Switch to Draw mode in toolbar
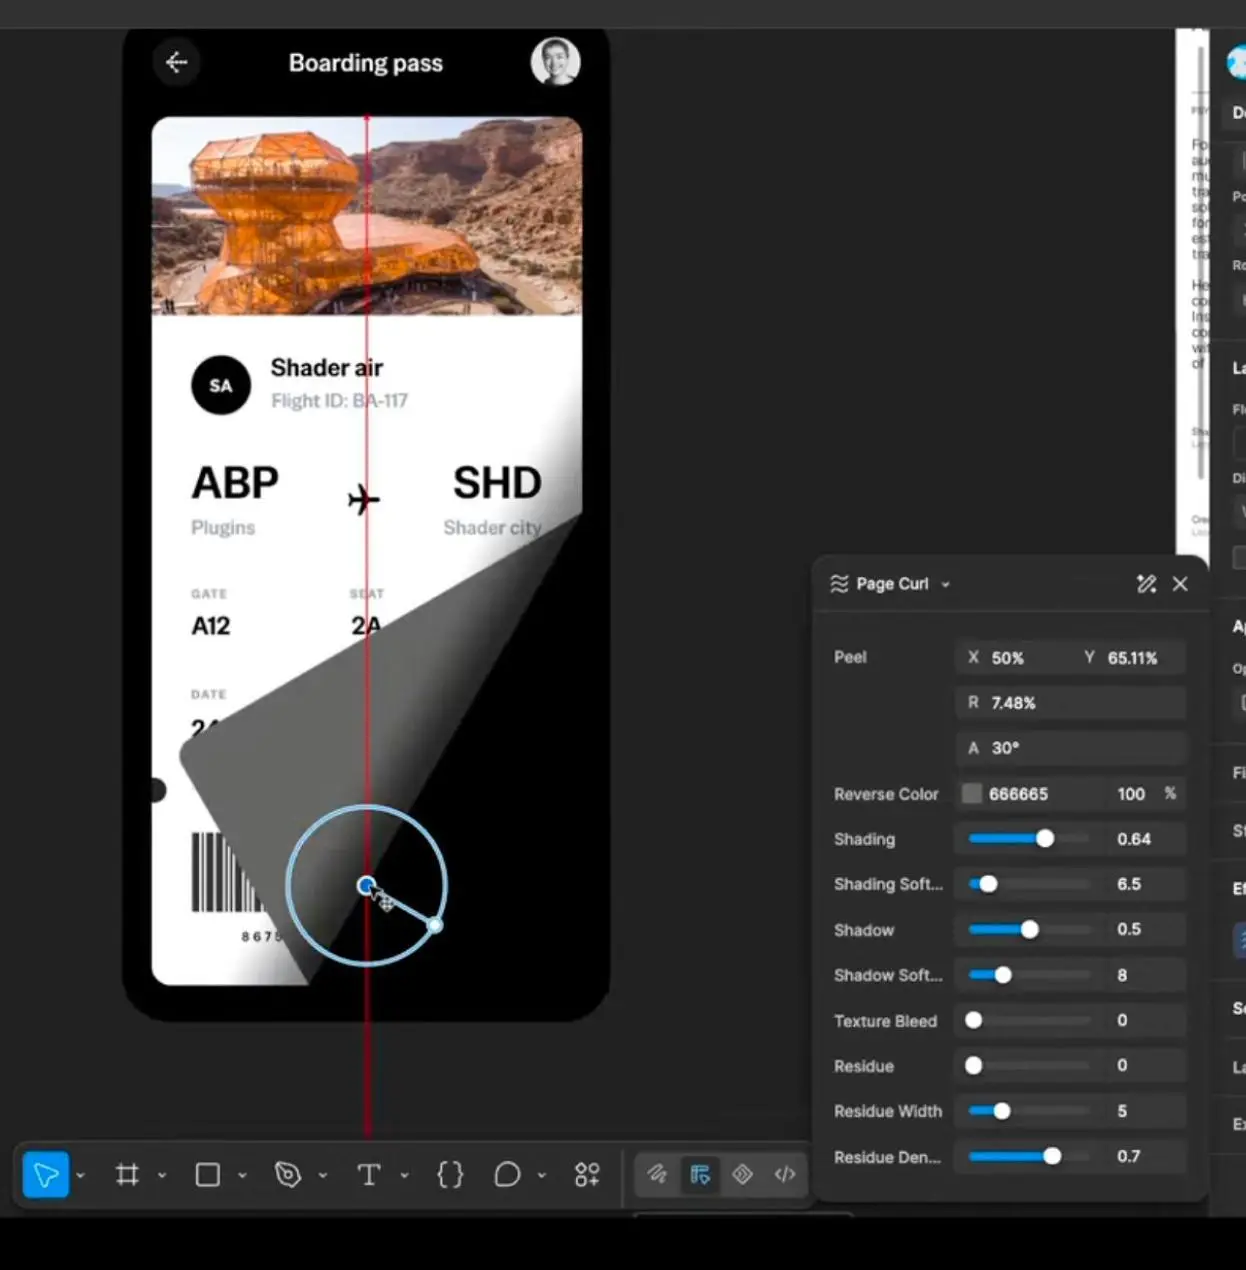Image resolution: width=1246 pixels, height=1270 pixels. 657,1174
